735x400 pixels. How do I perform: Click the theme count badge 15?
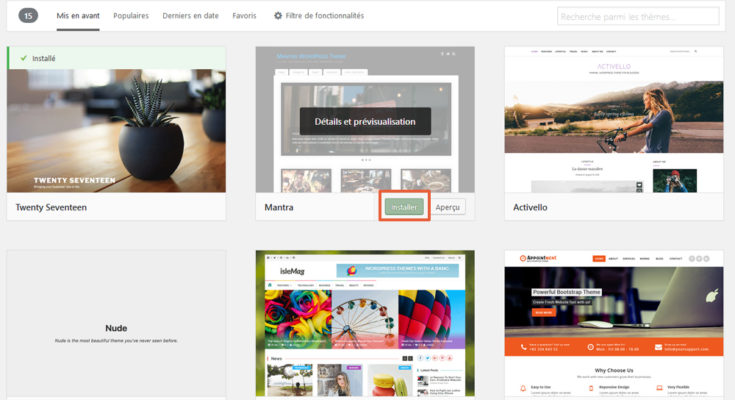(28, 16)
